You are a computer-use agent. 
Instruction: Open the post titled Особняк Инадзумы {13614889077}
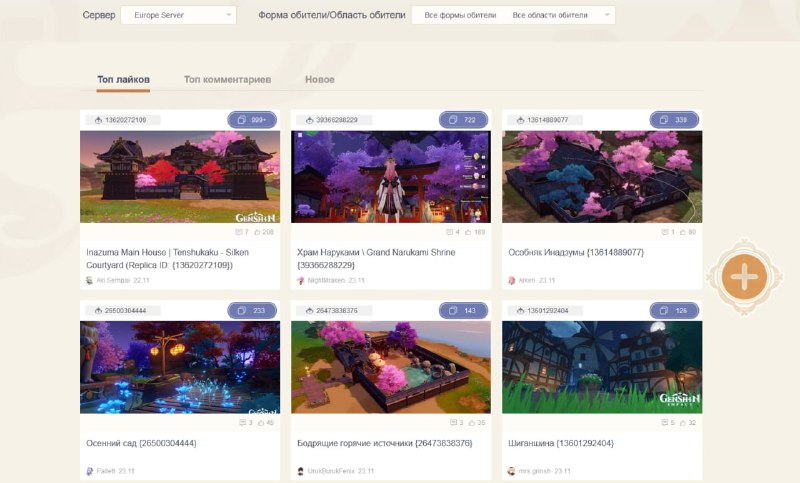pyautogui.click(x=576, y=252)
